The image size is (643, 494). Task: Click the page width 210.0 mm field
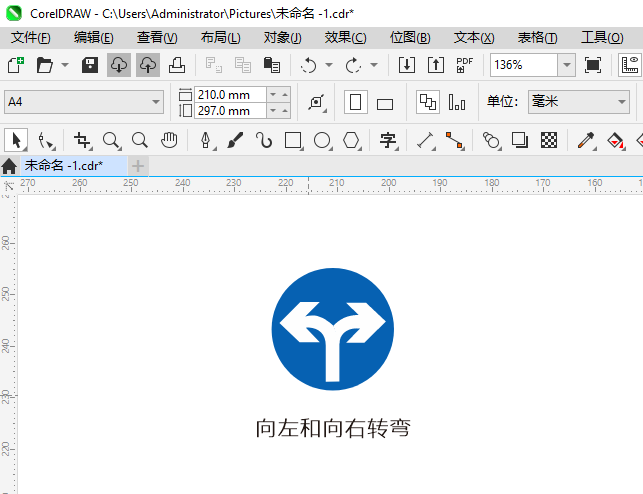coord(230,95)
